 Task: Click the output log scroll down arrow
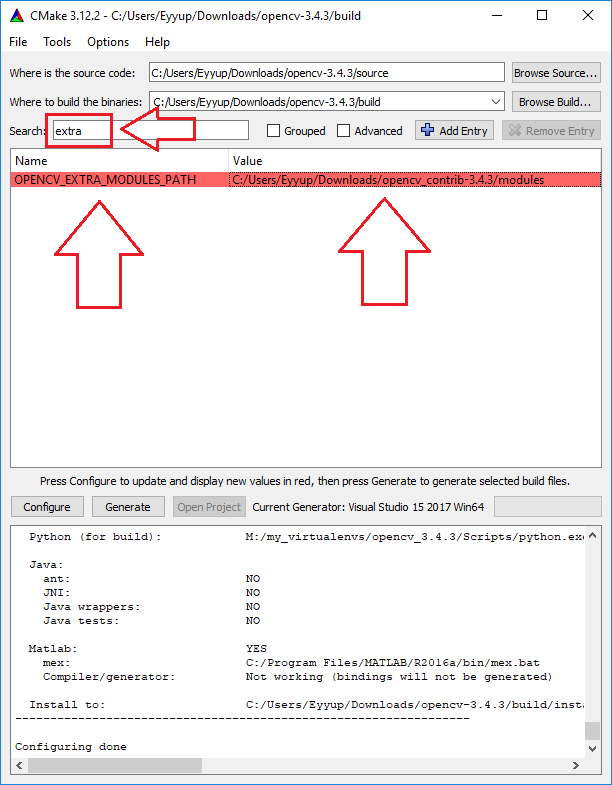(592, 749)
